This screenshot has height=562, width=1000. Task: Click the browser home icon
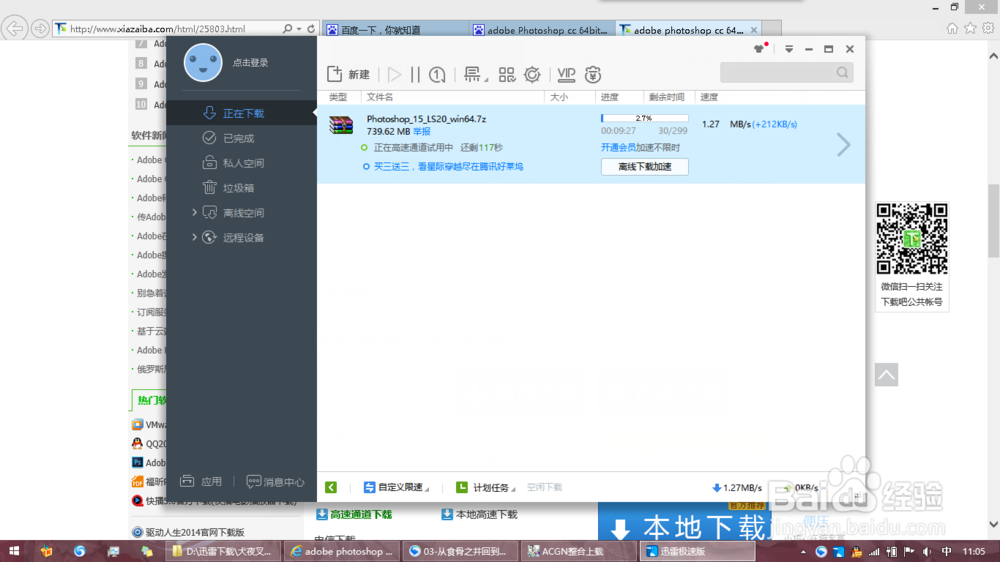(x=952, y=28)
